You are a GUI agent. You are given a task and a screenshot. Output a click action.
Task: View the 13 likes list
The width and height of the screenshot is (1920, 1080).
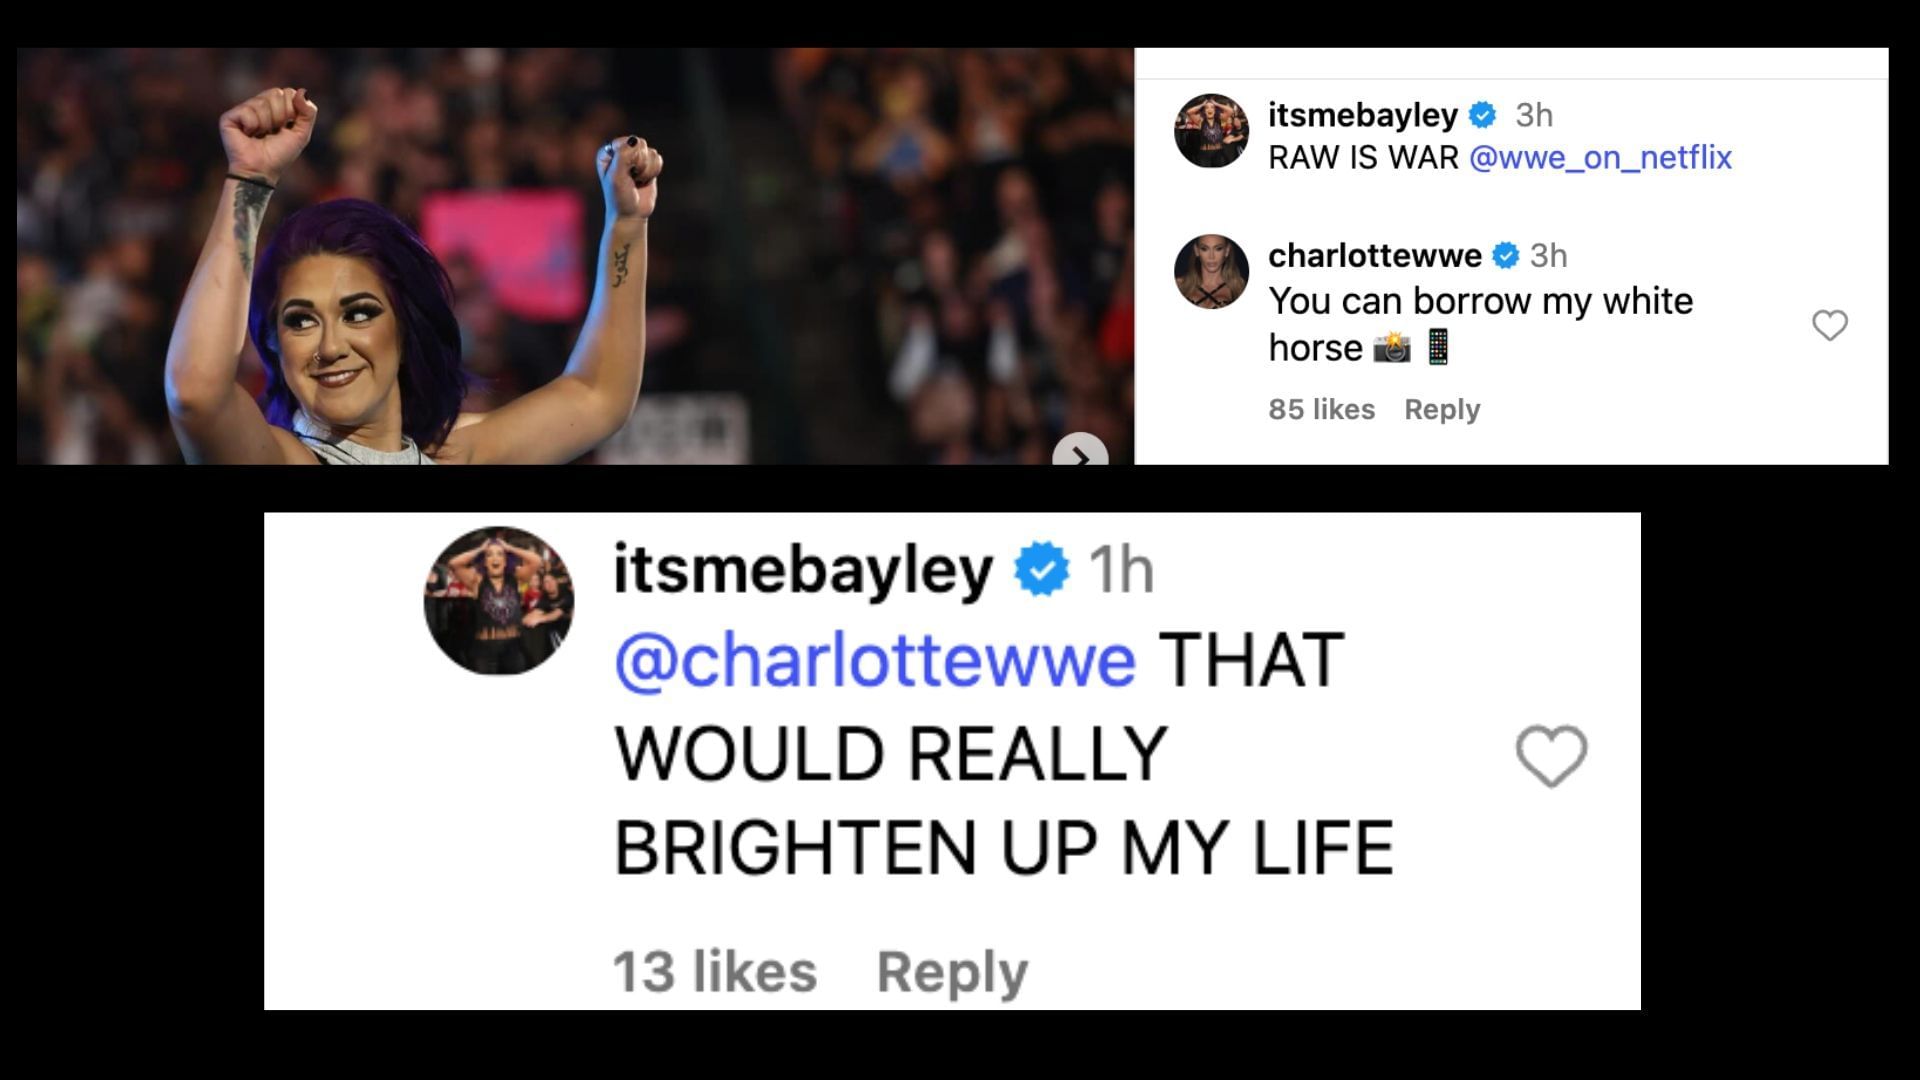point(715,972)
